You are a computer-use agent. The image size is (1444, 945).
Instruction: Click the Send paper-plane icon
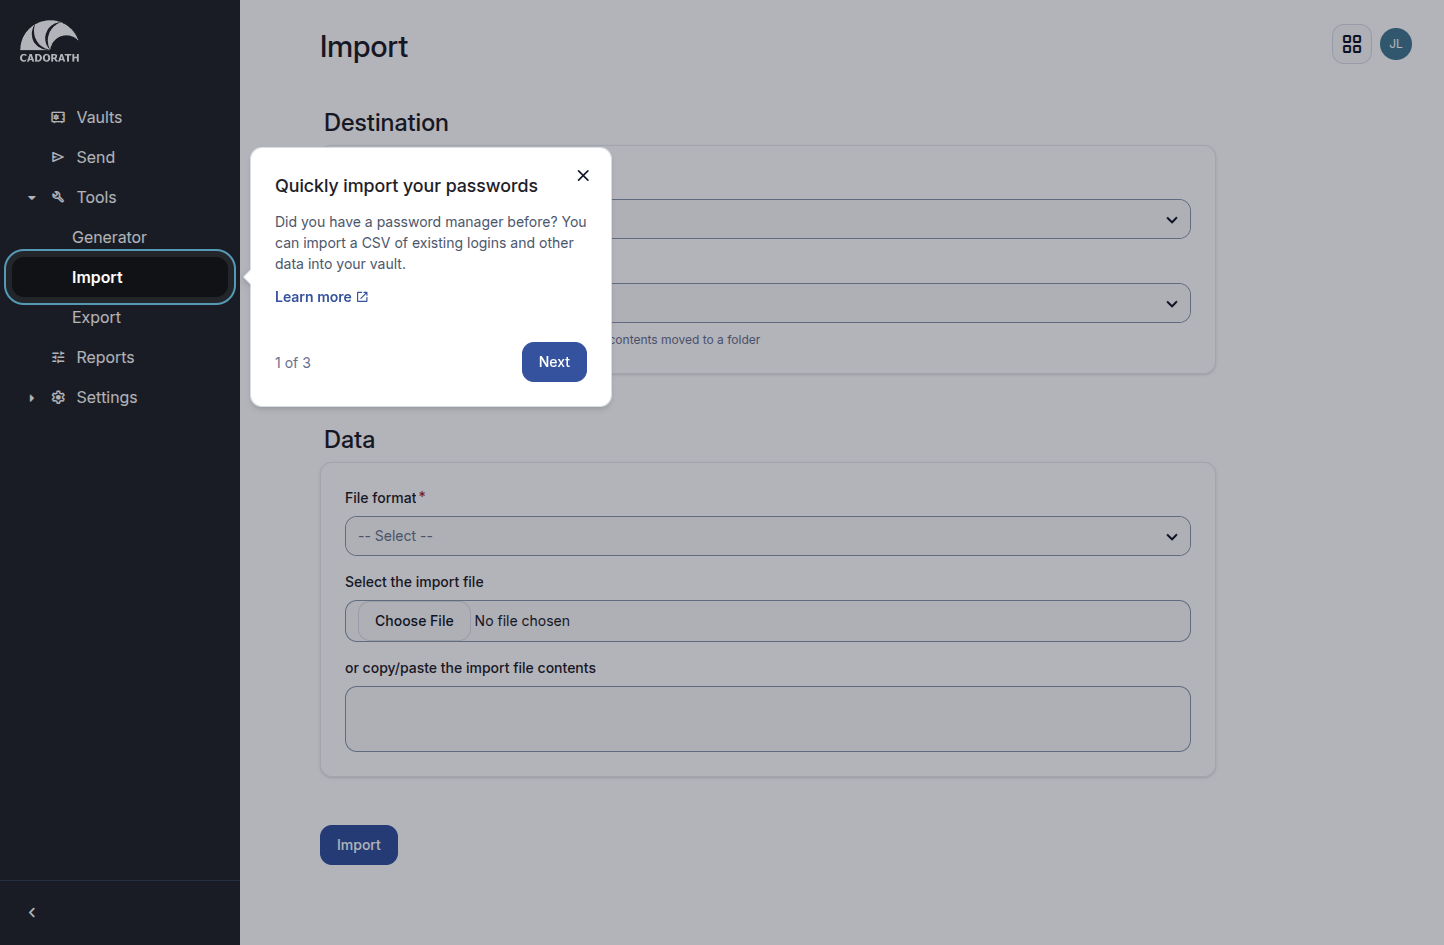pos(58,157)
